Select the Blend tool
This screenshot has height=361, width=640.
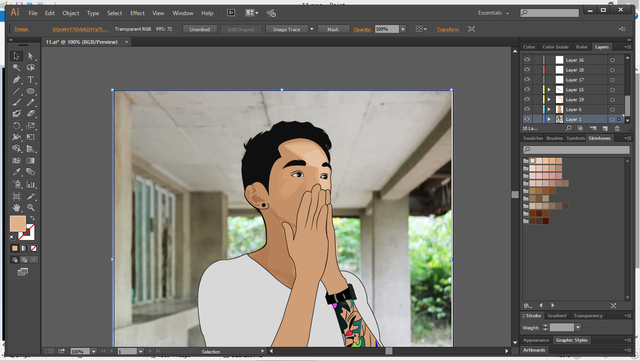[x=31, y=172]
